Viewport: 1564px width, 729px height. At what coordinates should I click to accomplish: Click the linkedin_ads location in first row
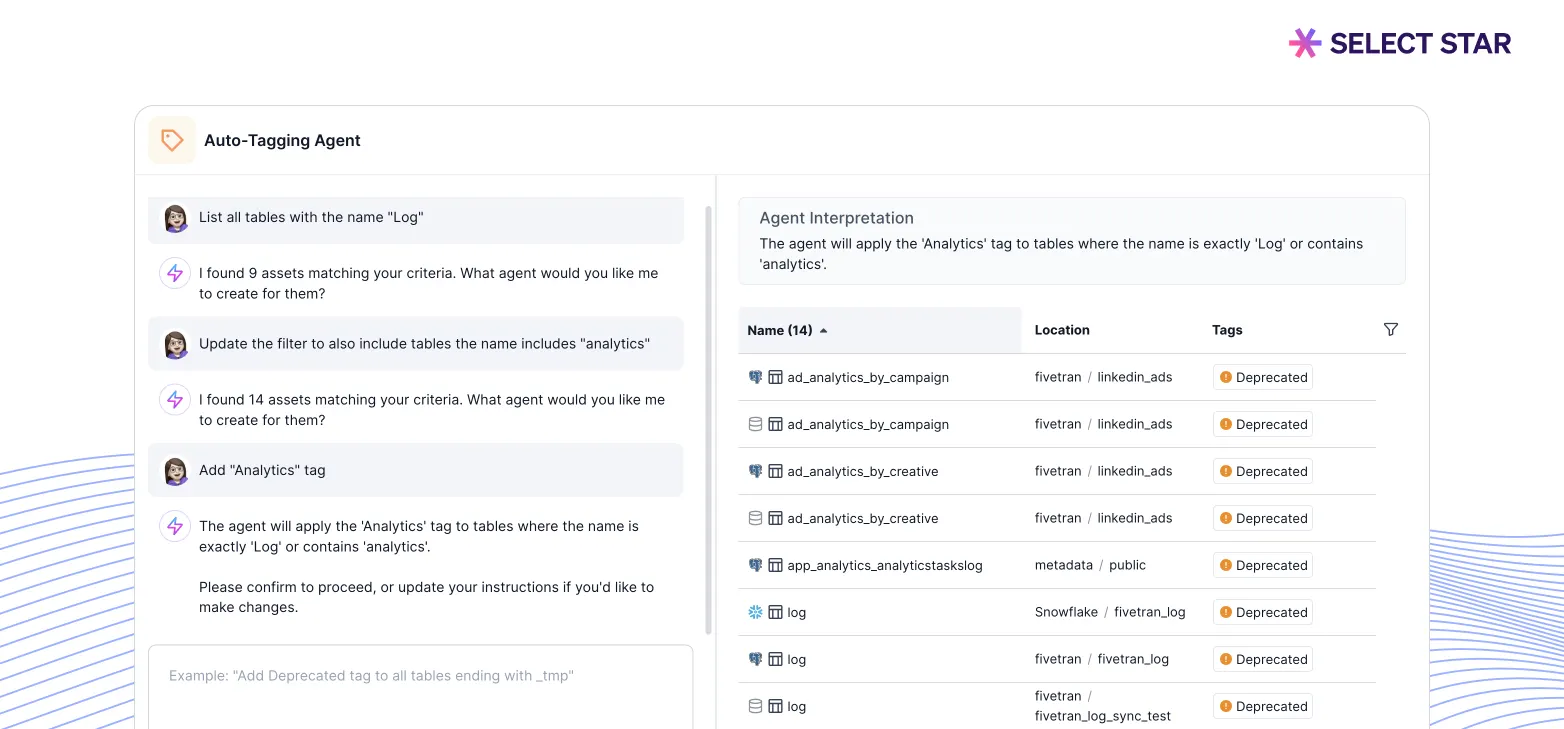pos(1134,377)
